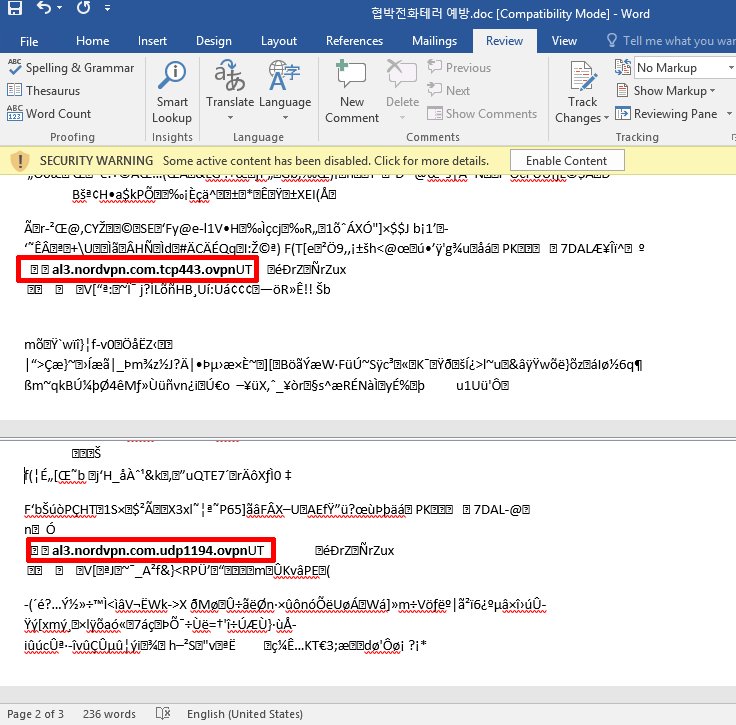The image size is (736, 725).
Task: Expand the Translate dropdown arrow
Action: coord(230,118)
